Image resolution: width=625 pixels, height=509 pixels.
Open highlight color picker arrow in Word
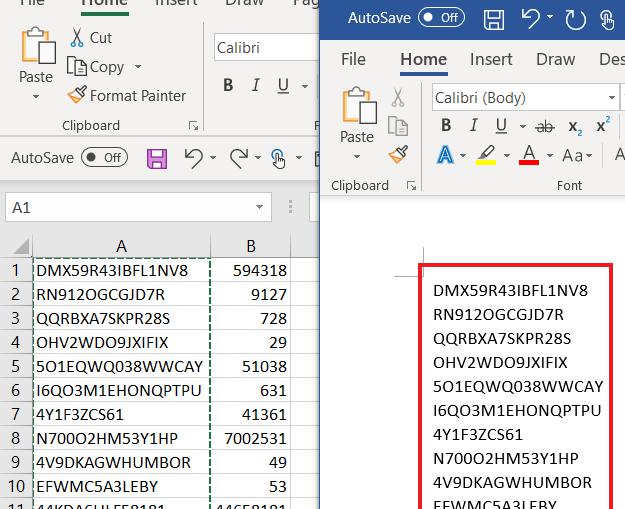(x=507, y=155)
